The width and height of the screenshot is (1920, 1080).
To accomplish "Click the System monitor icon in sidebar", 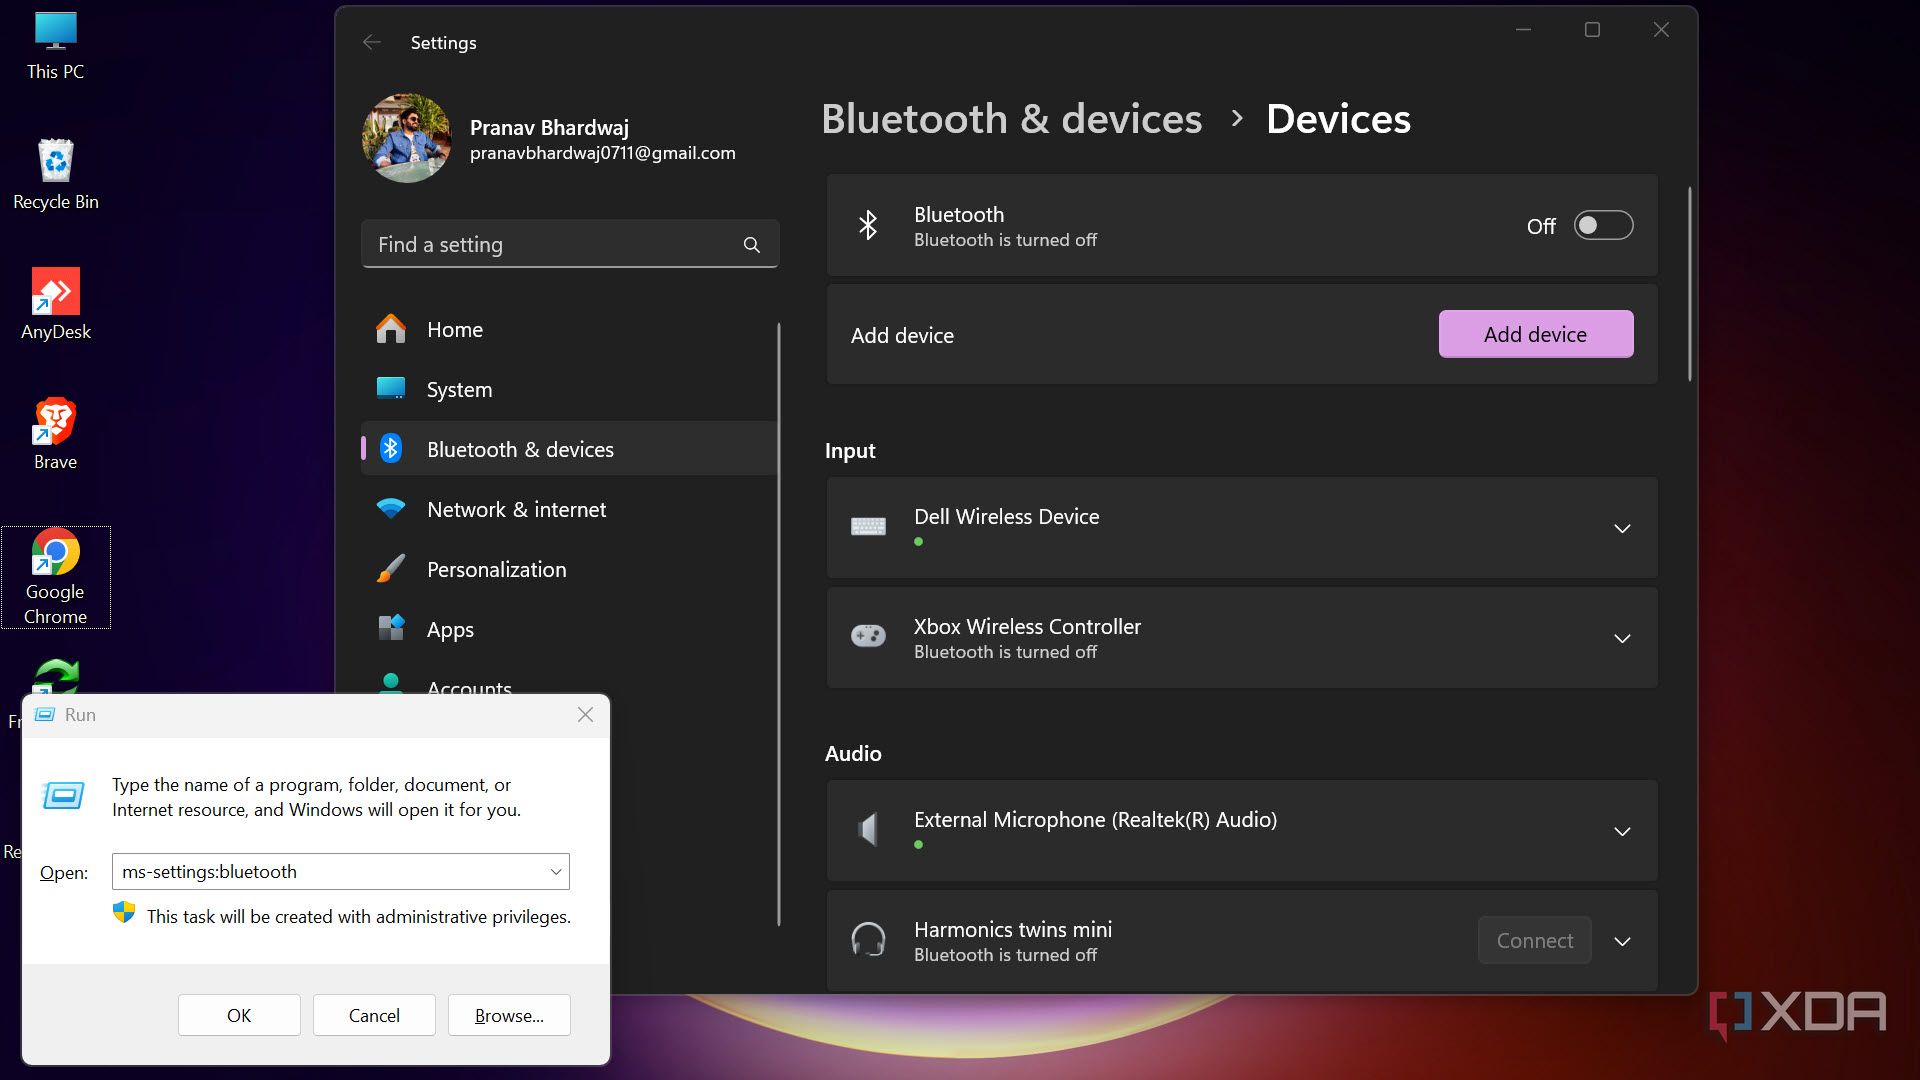I will click(391, 389).
